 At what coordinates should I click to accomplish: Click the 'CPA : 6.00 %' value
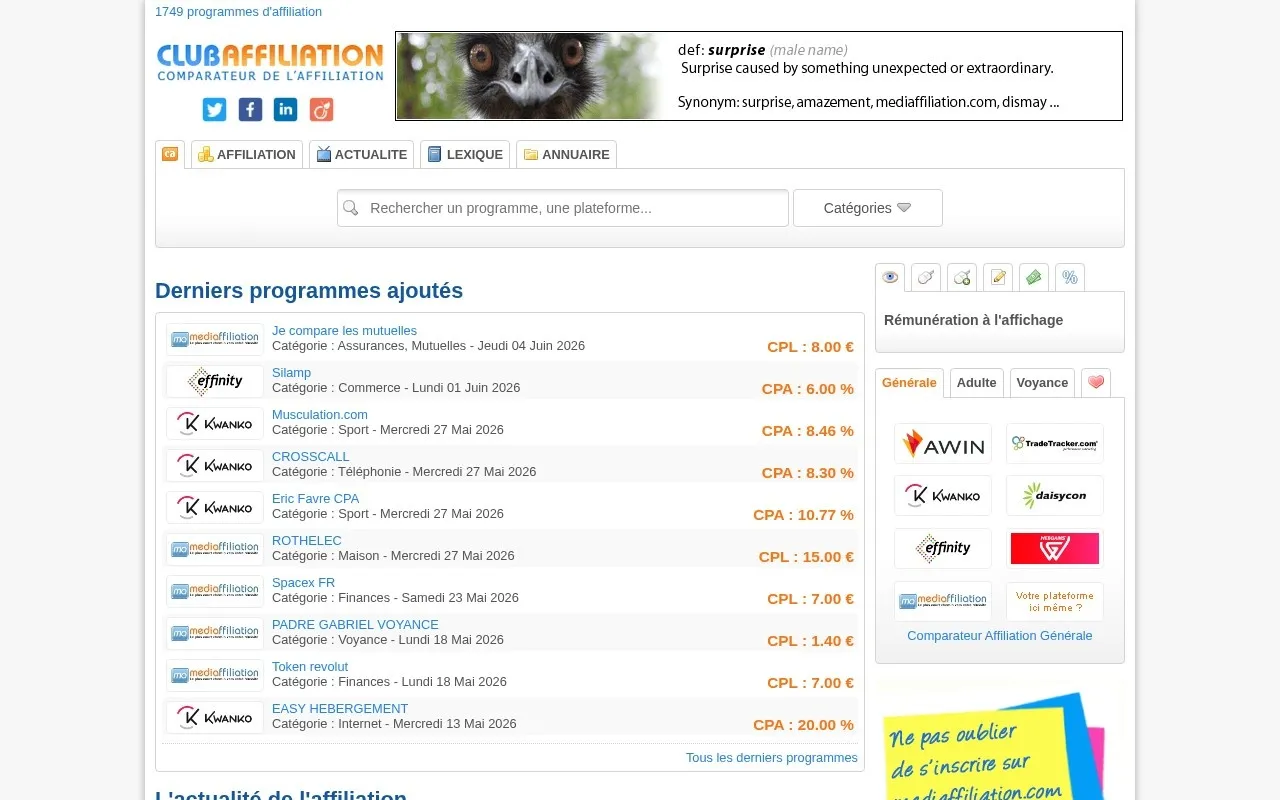(808, 389)
